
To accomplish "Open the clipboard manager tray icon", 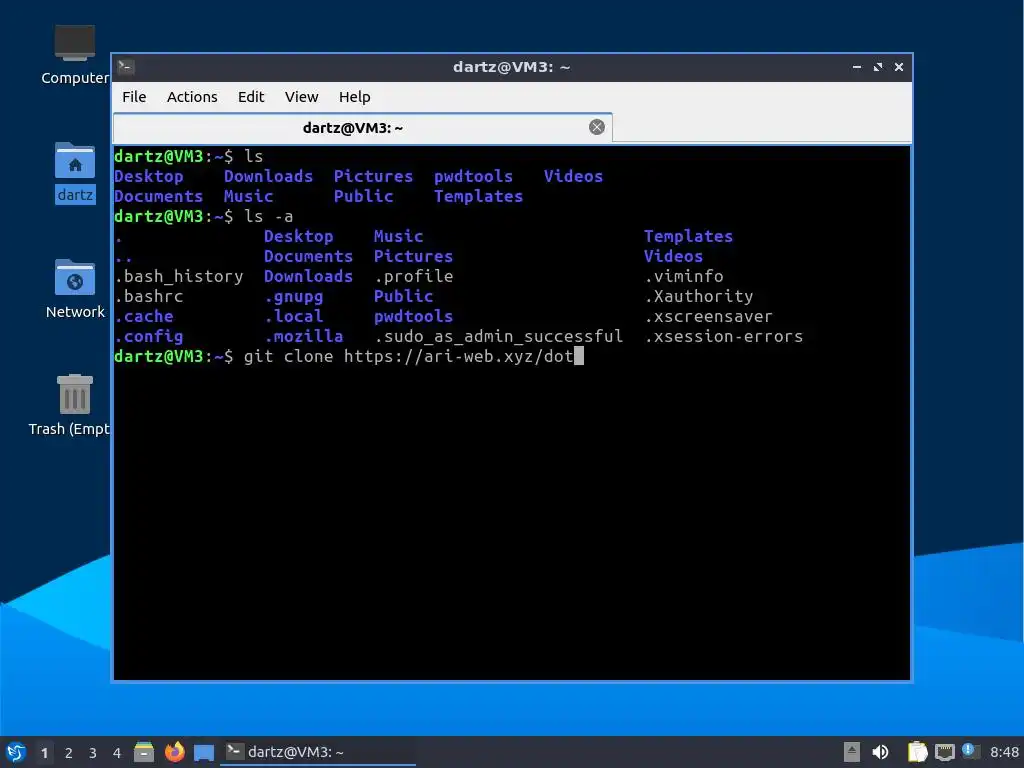I will click(917, 752).
